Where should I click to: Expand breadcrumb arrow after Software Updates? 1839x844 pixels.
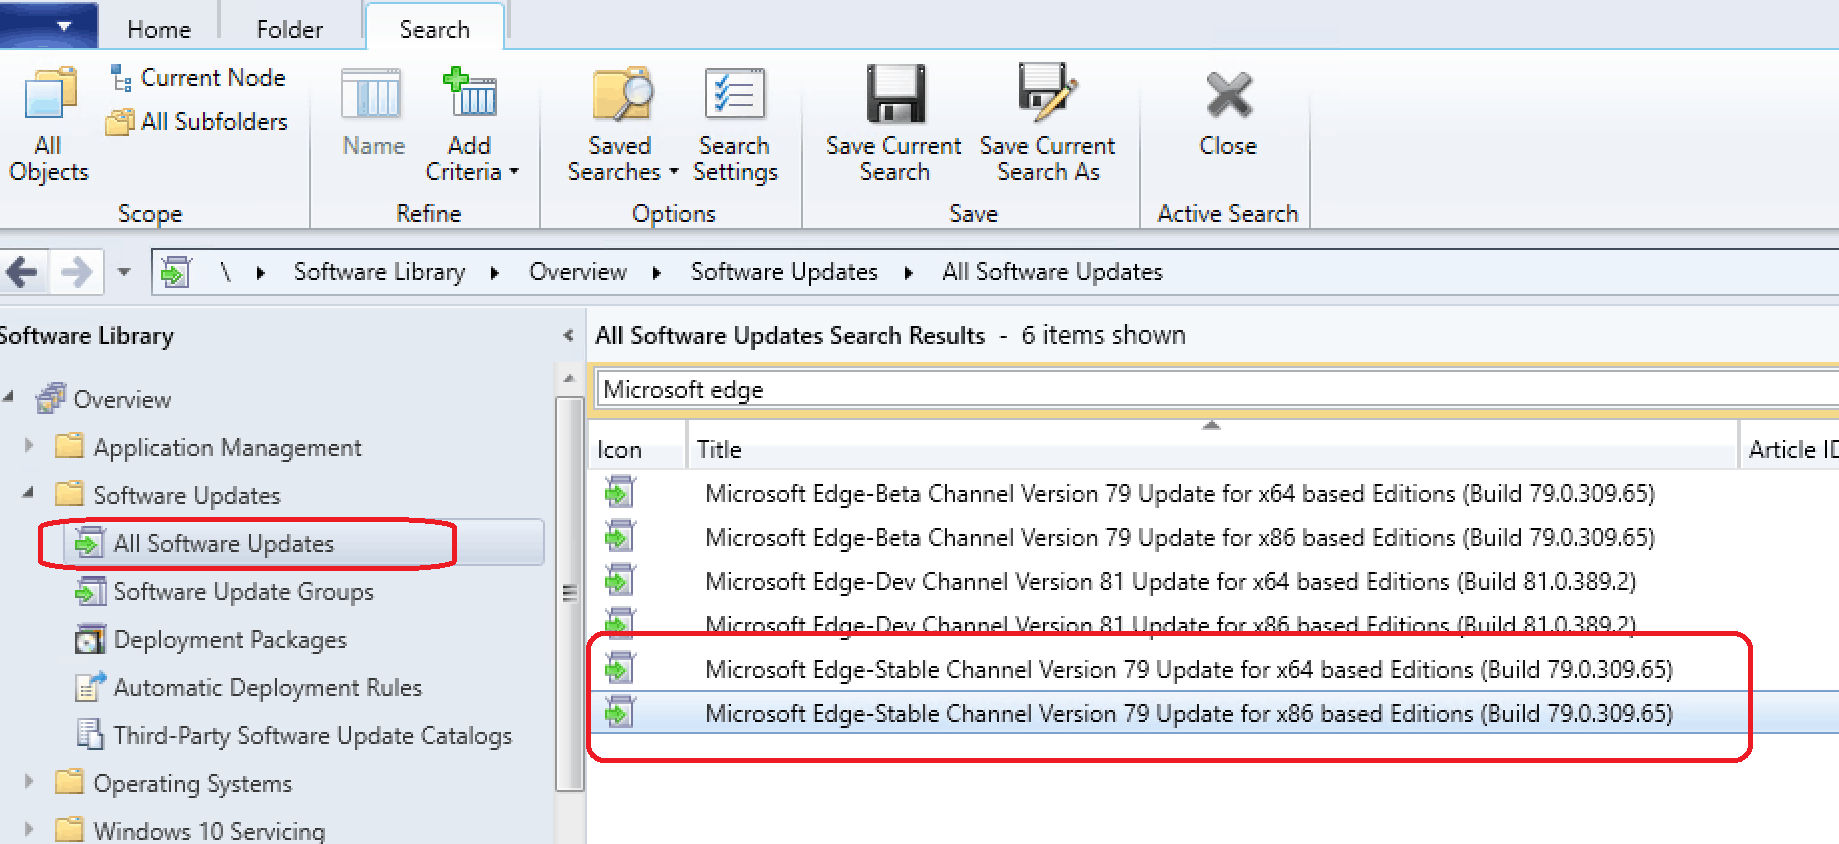coord(909,273)
